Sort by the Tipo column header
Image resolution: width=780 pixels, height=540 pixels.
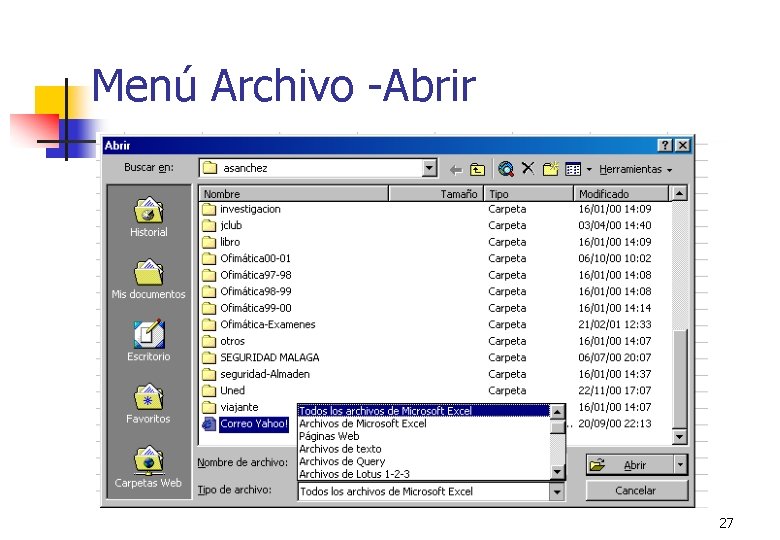coord(529,194)
